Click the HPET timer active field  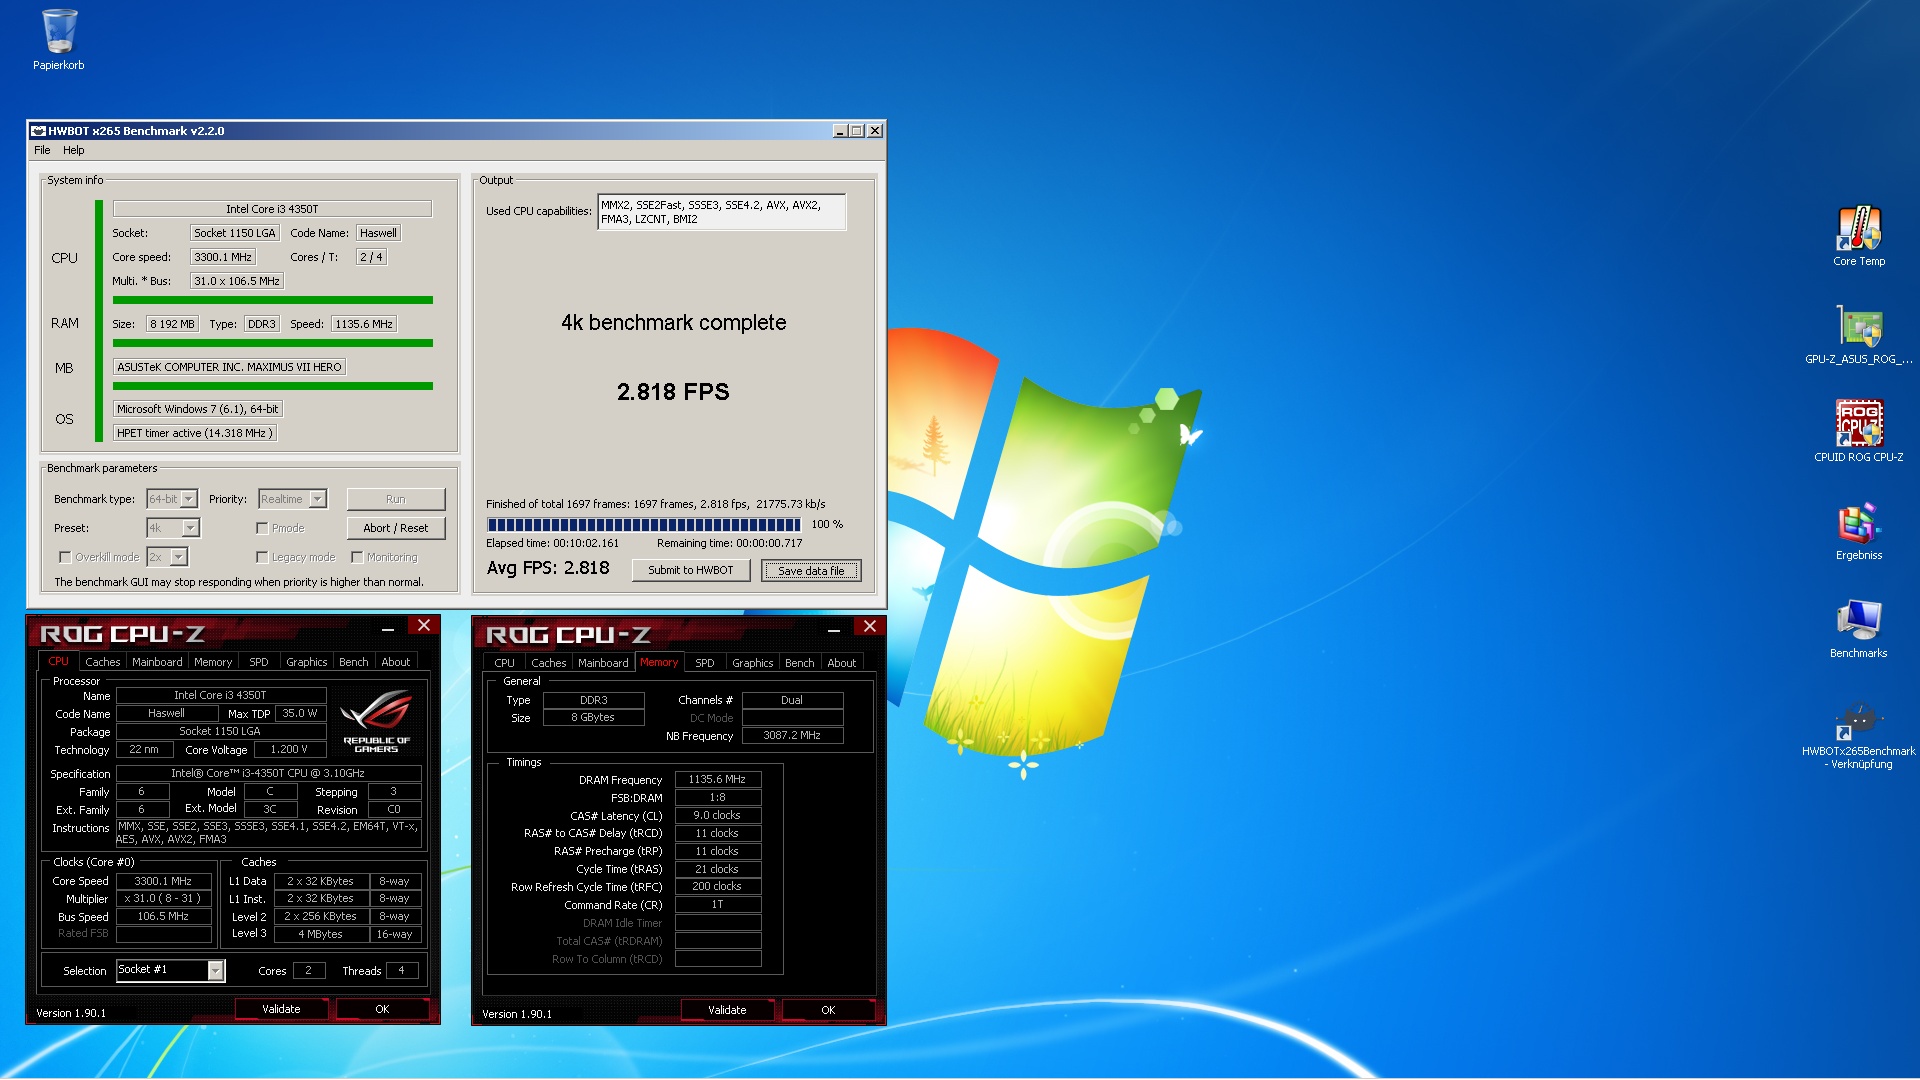194,433
